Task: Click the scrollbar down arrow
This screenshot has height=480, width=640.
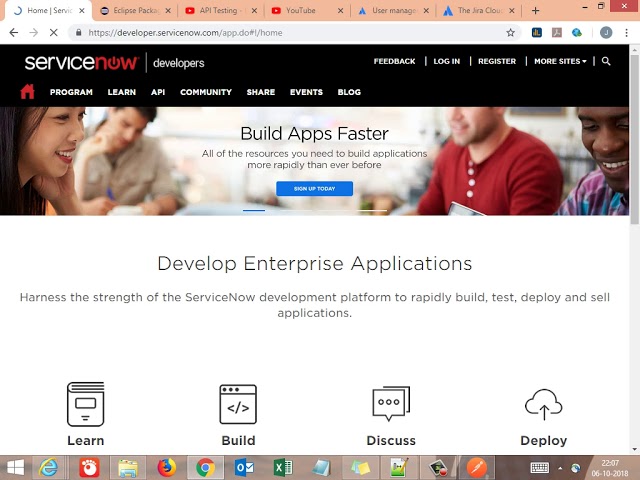Action: (x=634, y=449)
